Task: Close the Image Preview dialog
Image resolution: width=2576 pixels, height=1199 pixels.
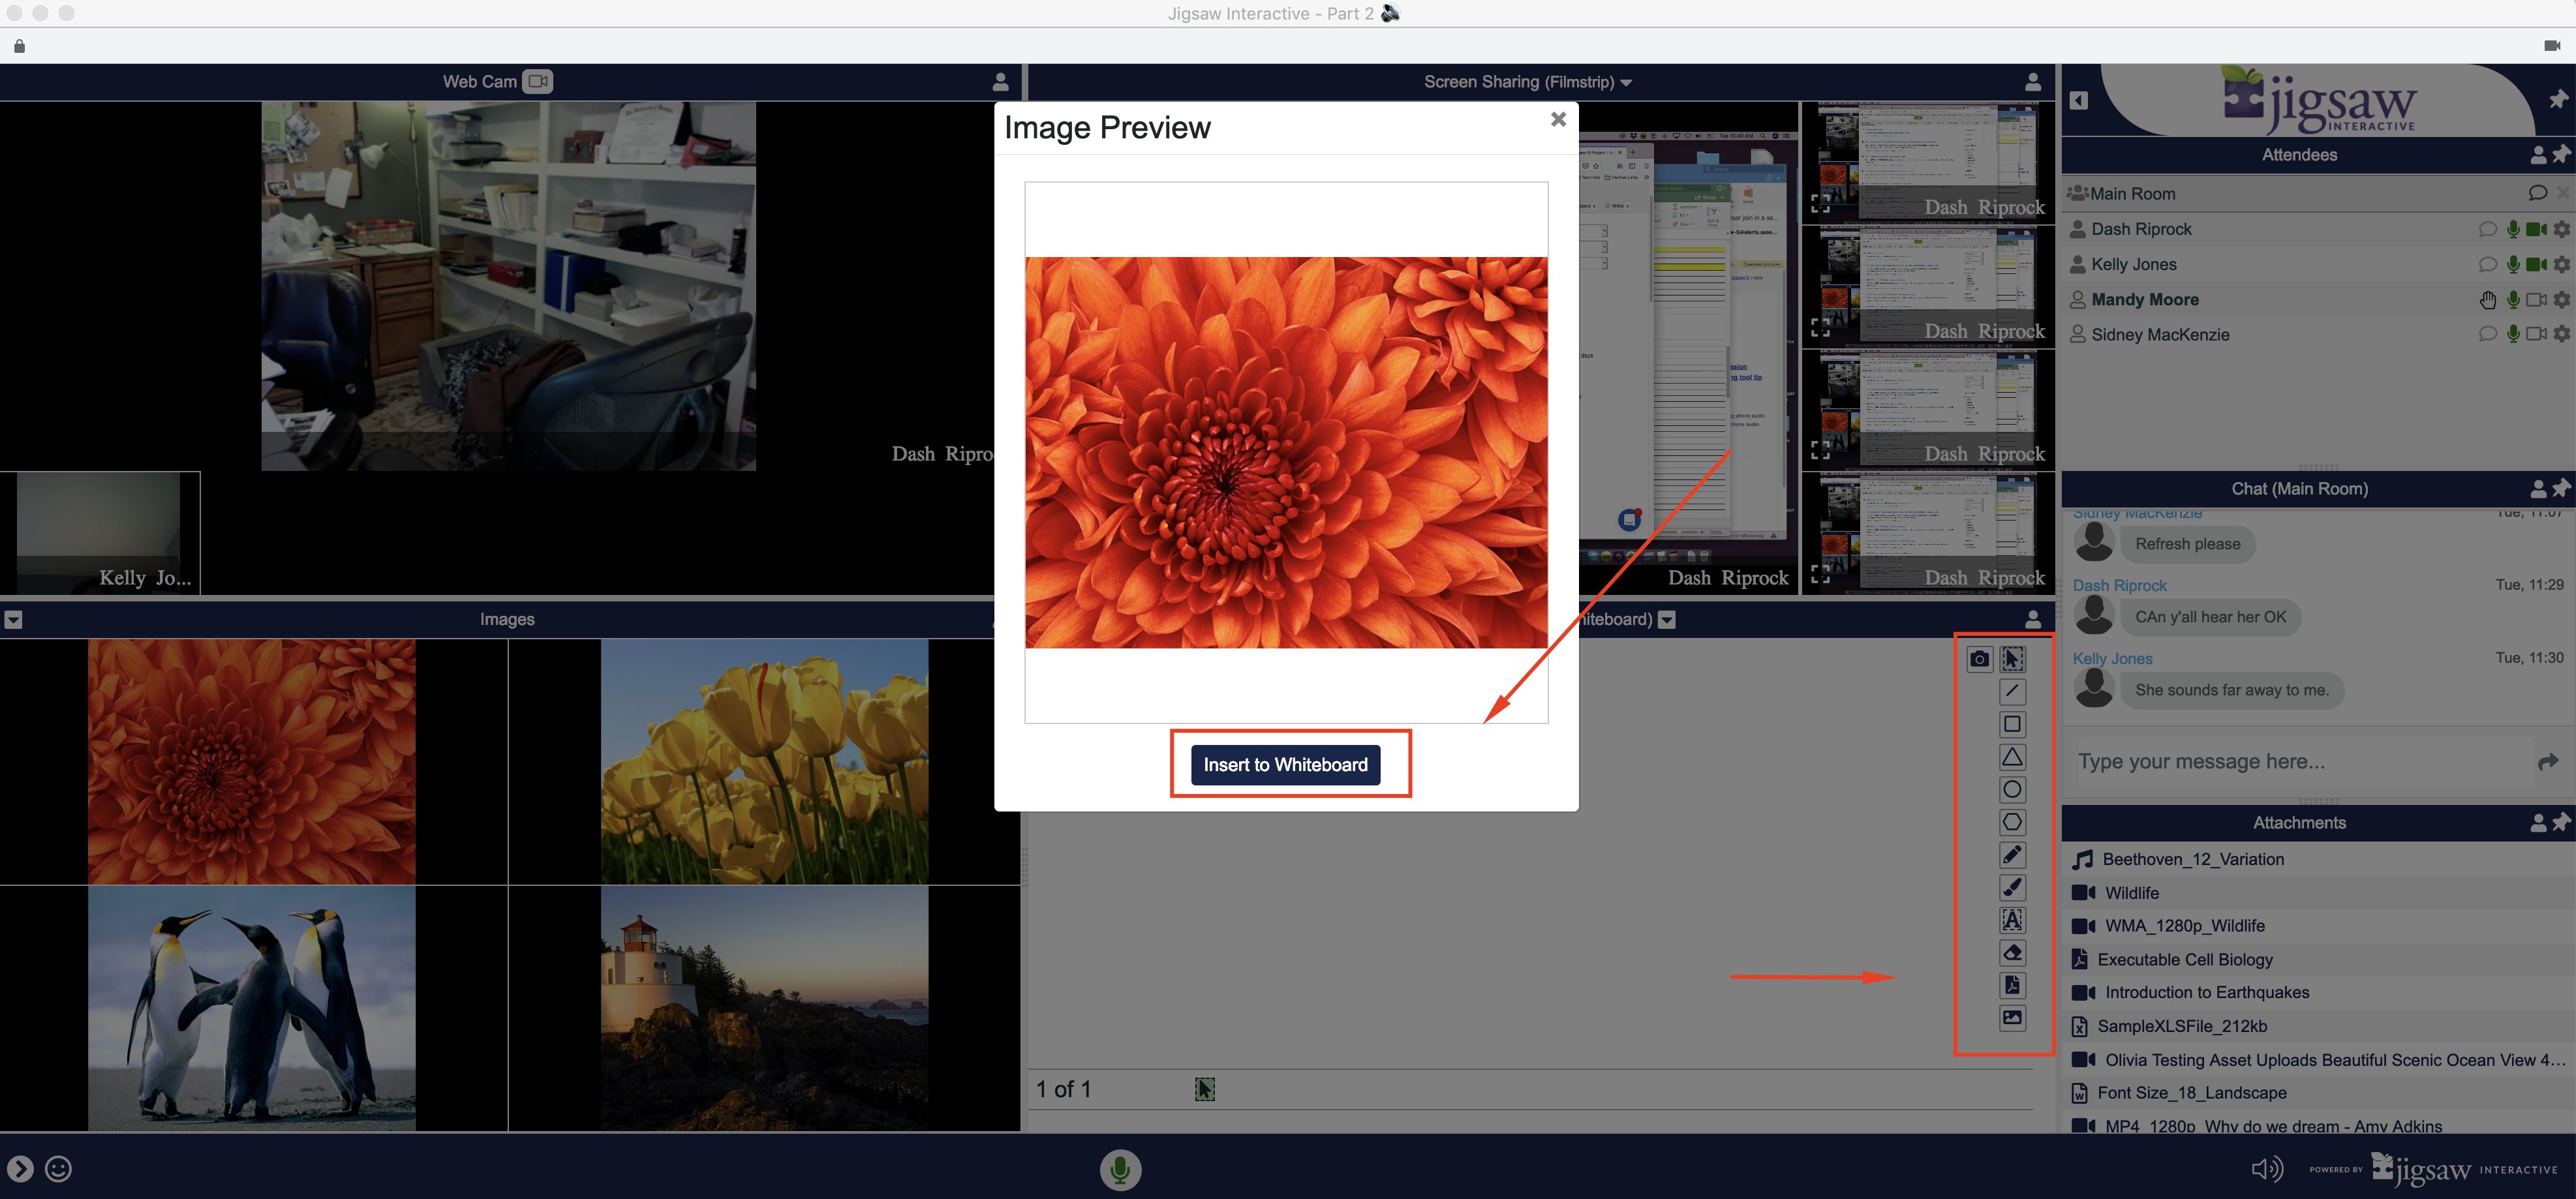Action: (1558, 120)
